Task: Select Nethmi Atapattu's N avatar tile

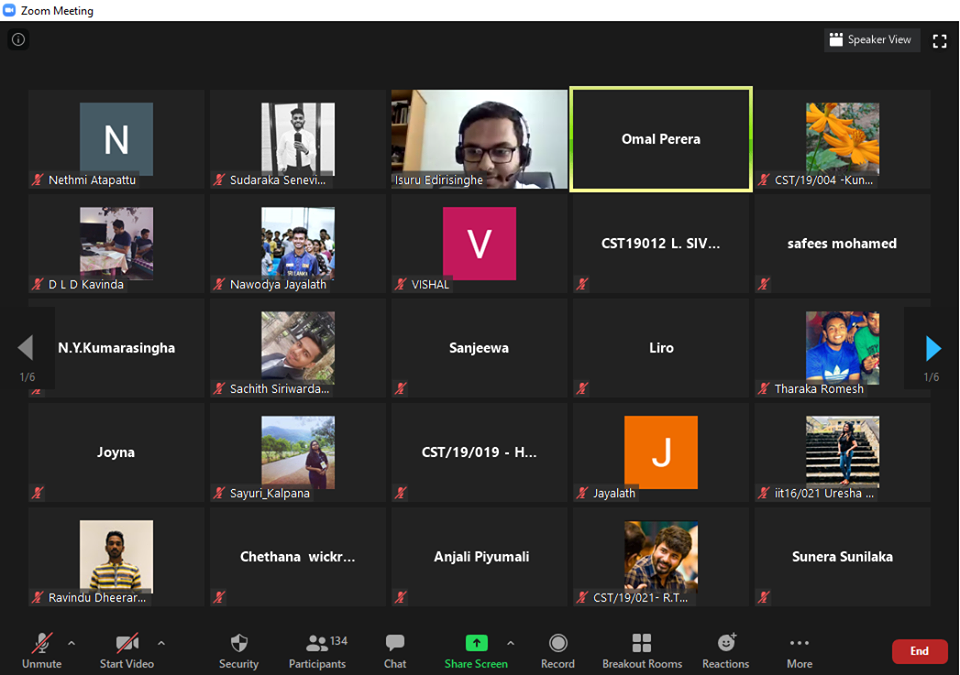Action: [116, 139]
